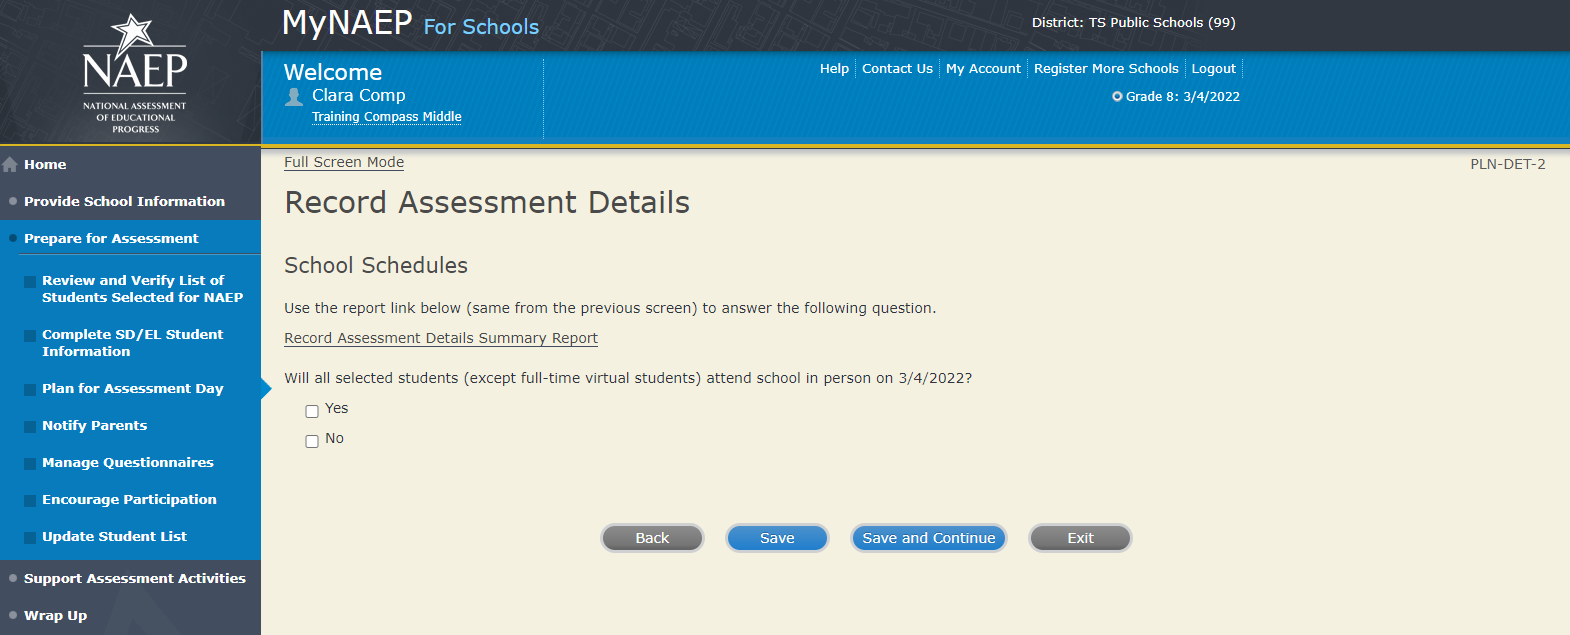Viewport: 1570px width, 635px height.
Task: Click the Clara Comp user name
Action: [359, 95]
